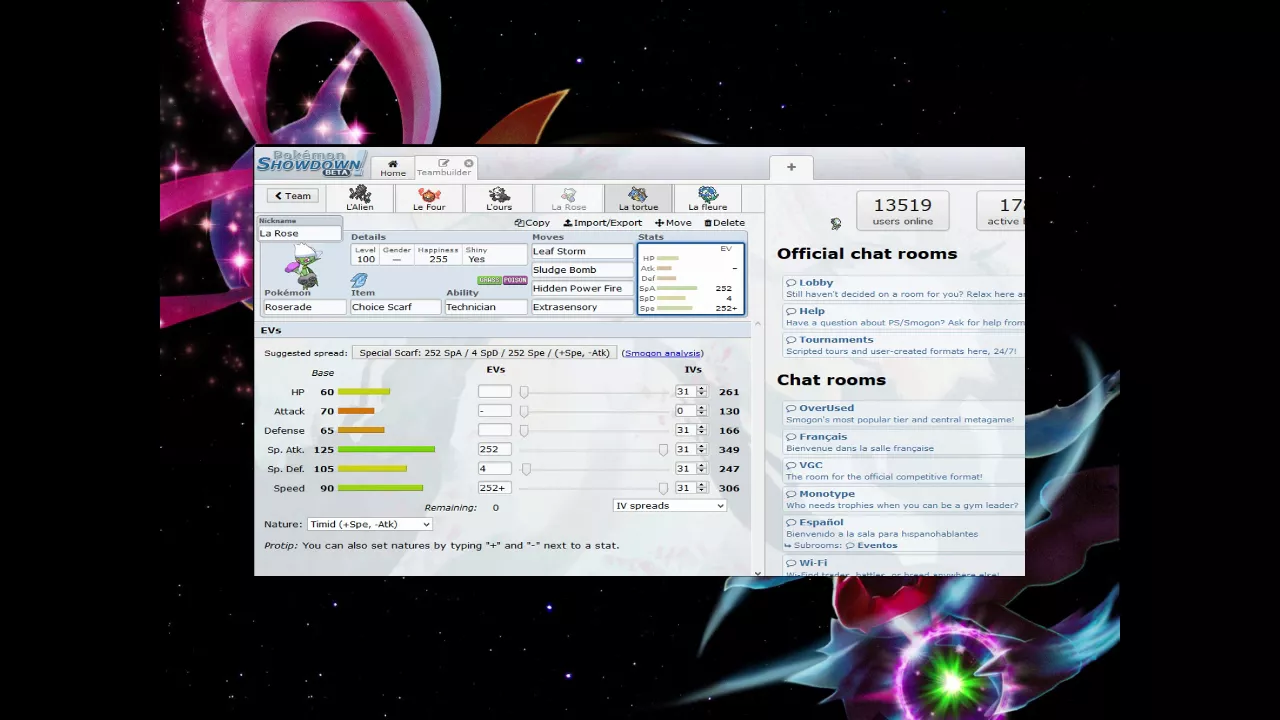Select the La tortue team member
The image size is (1280, 720).
pos(638,199)
